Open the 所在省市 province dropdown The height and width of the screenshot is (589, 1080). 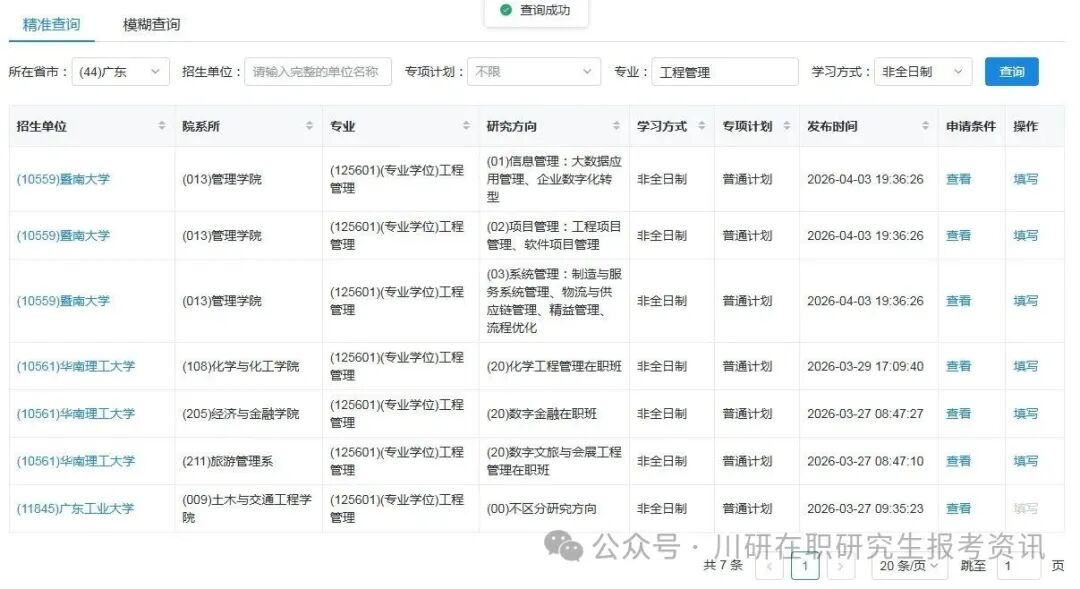[x=120, y=71]
